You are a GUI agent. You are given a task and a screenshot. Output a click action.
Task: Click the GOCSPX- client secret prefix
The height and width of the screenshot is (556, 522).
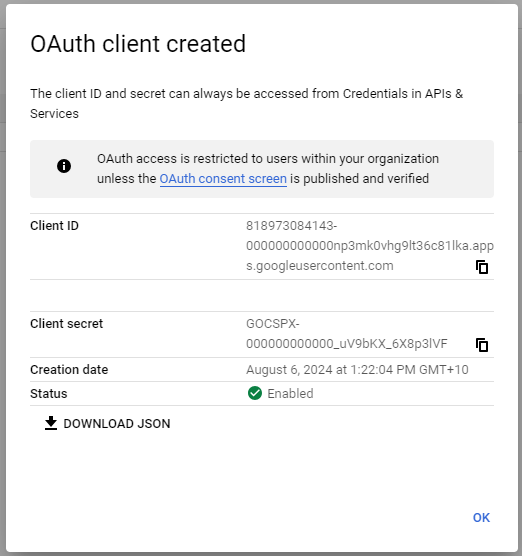click(x=273, y=324)
